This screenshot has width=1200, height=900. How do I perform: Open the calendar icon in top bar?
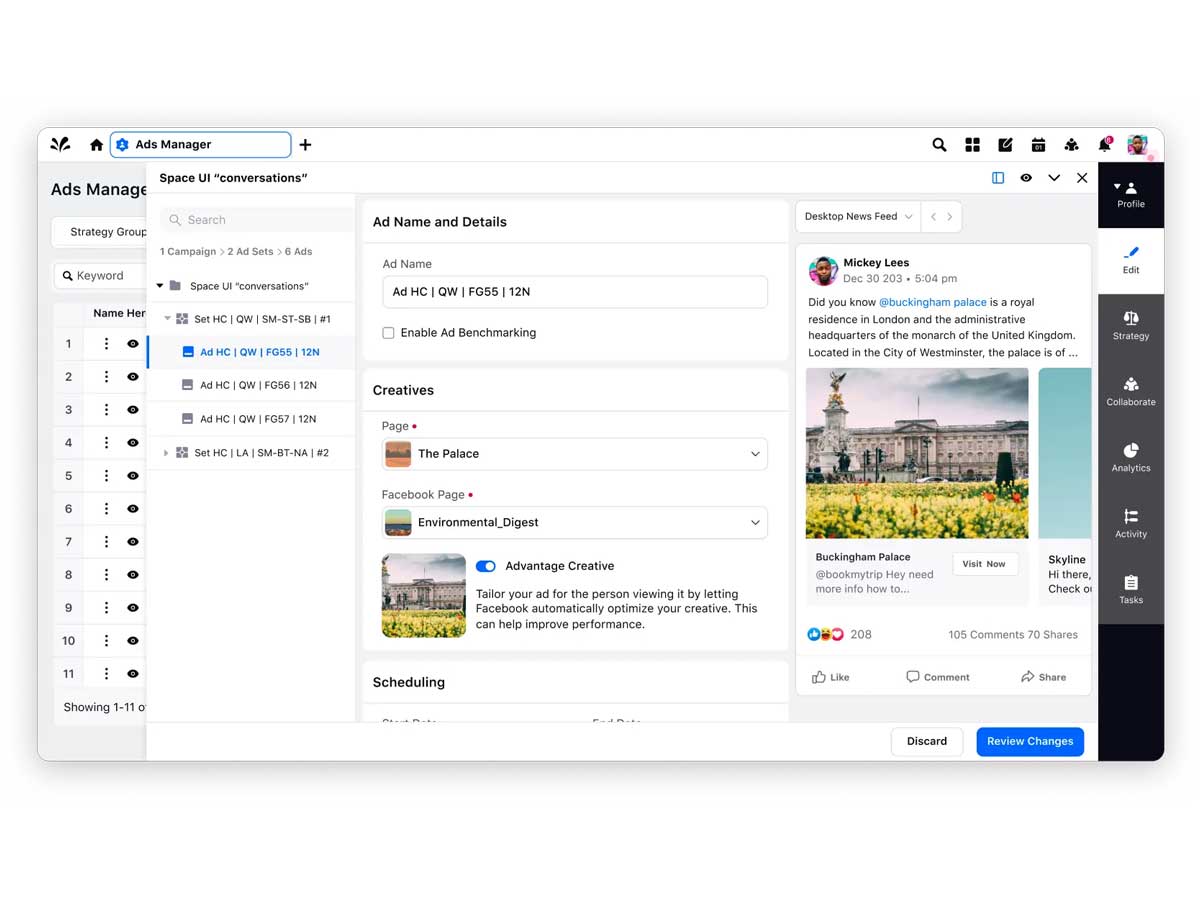click(1038, 145)
